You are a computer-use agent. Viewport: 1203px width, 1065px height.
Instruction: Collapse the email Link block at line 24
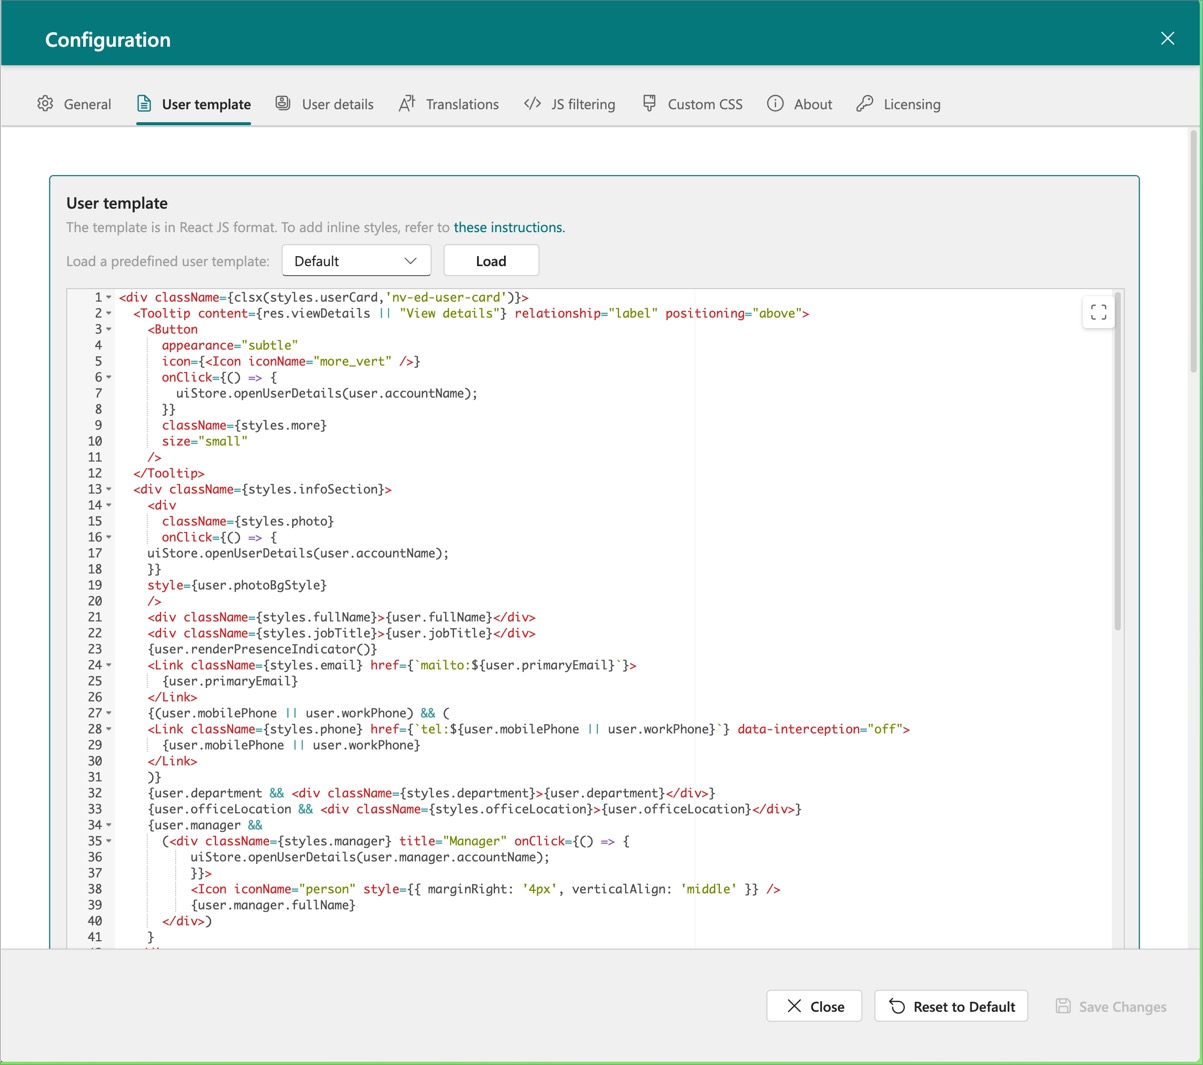click(x=109, y=666)
